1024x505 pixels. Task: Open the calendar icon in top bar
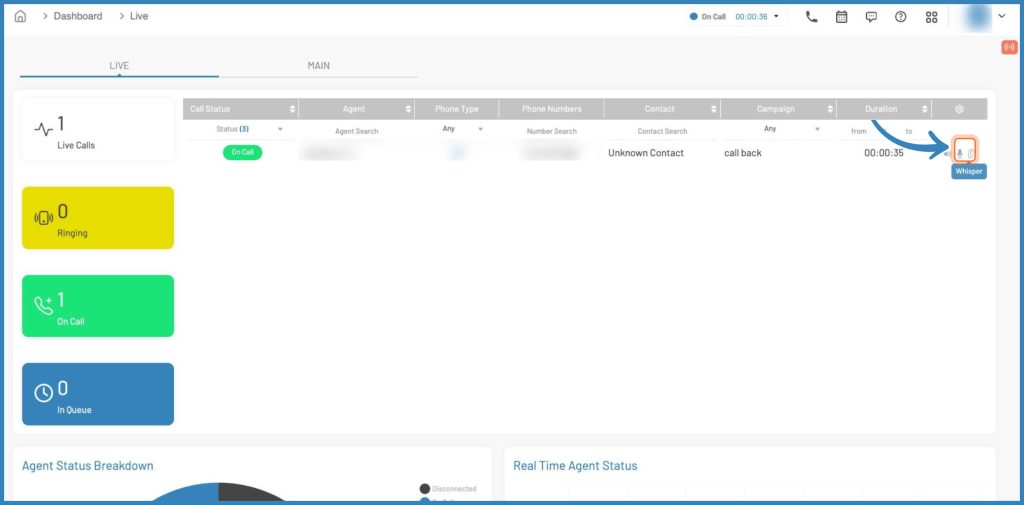pyautogui.click(x=841, y=17)
